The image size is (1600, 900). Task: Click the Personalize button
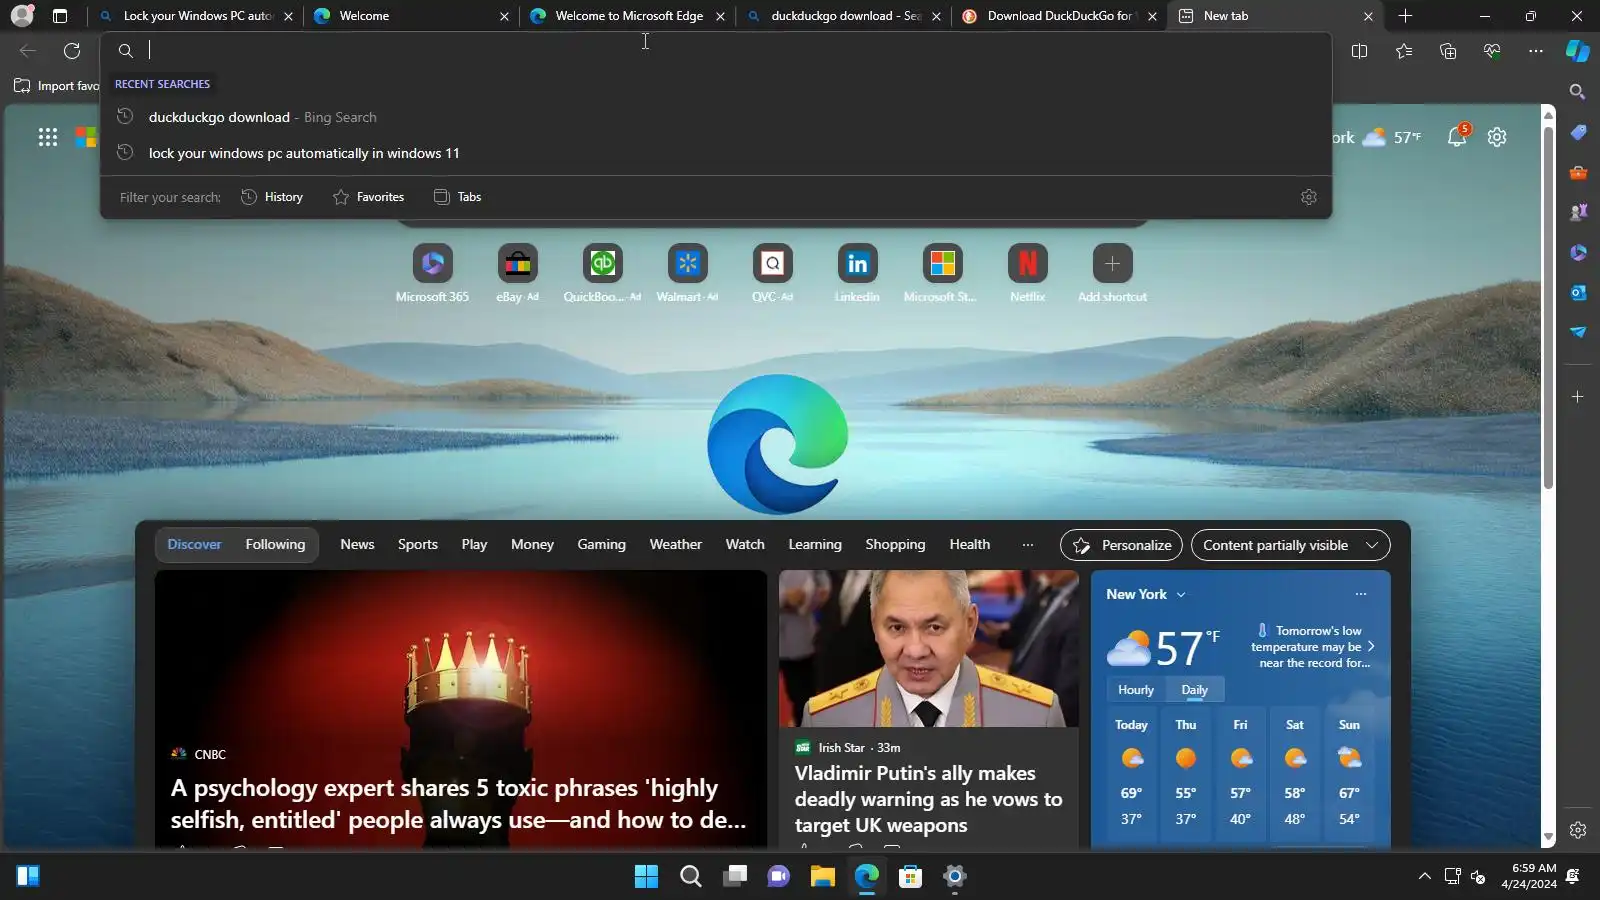[1121, 545]
